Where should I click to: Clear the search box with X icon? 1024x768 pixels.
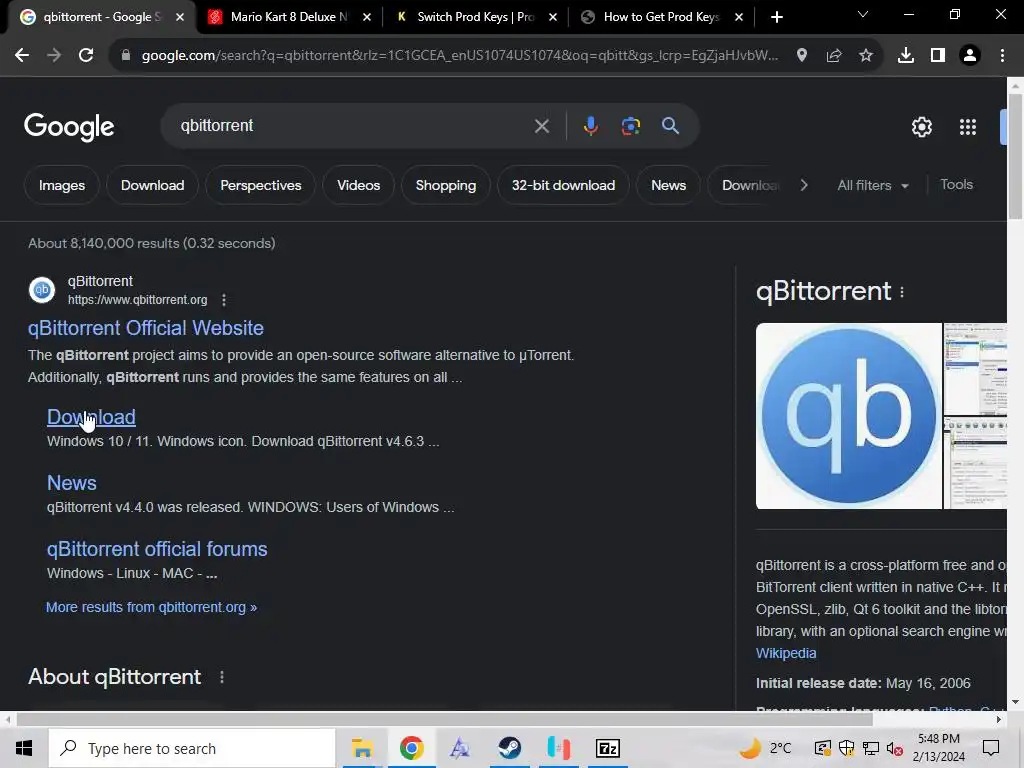click(541, 126)
